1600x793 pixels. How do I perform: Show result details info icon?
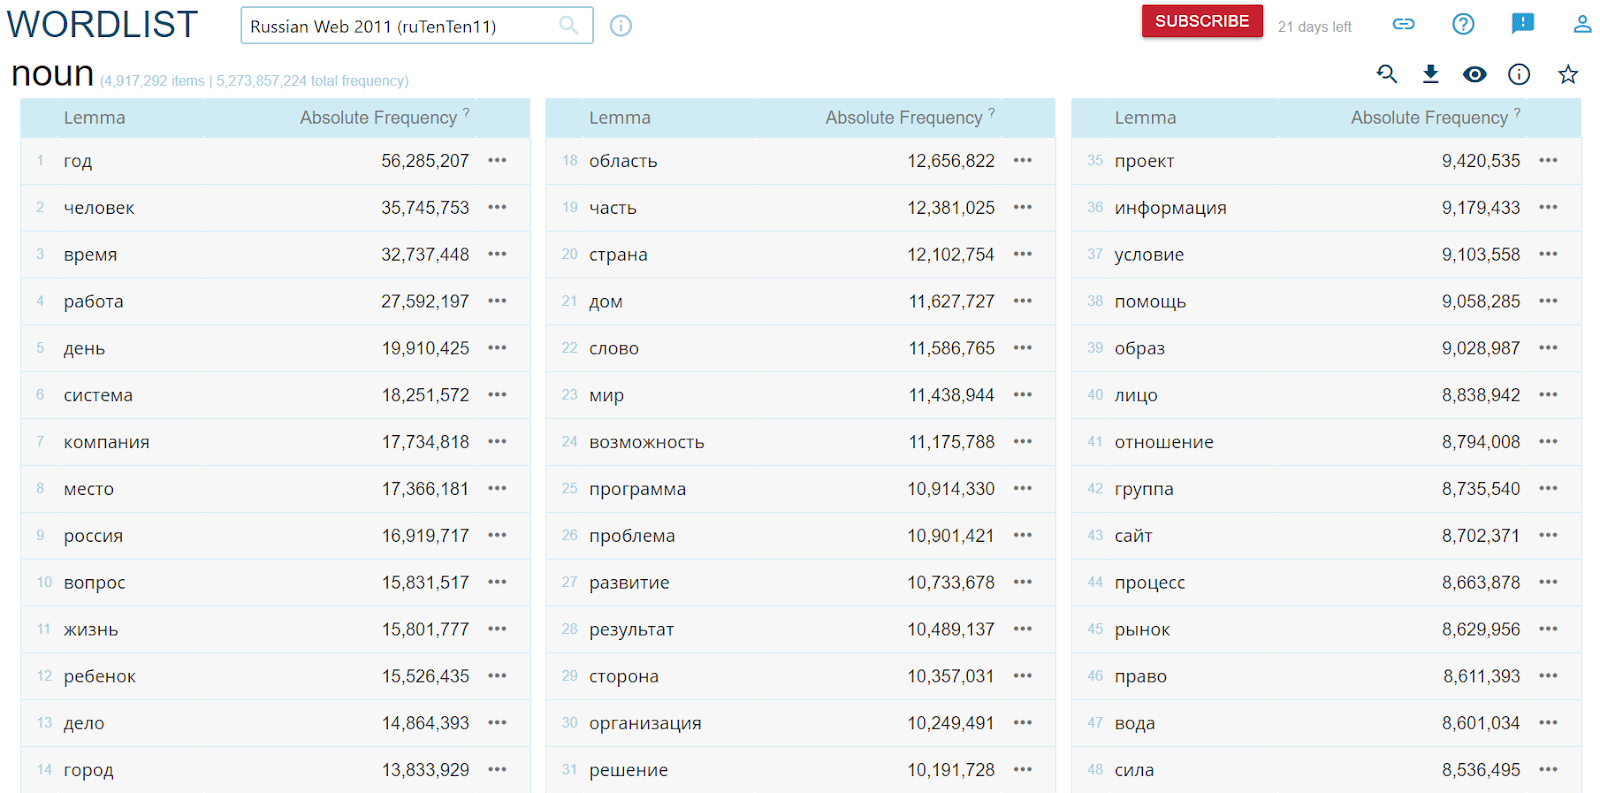pyautogui.click(x=1519, y=74)
